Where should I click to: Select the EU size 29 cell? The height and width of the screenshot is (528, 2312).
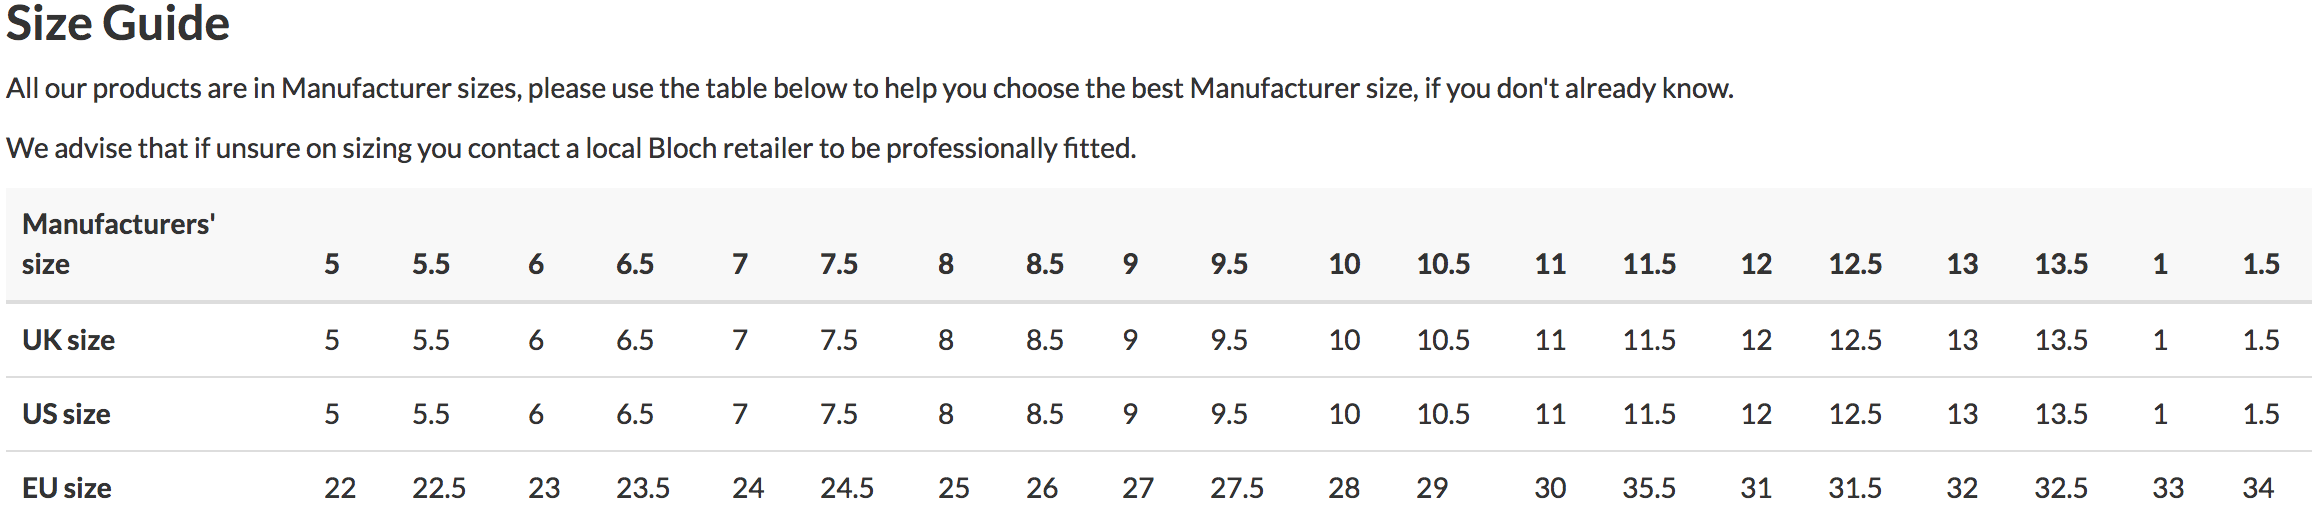(x=1432, y=488)
